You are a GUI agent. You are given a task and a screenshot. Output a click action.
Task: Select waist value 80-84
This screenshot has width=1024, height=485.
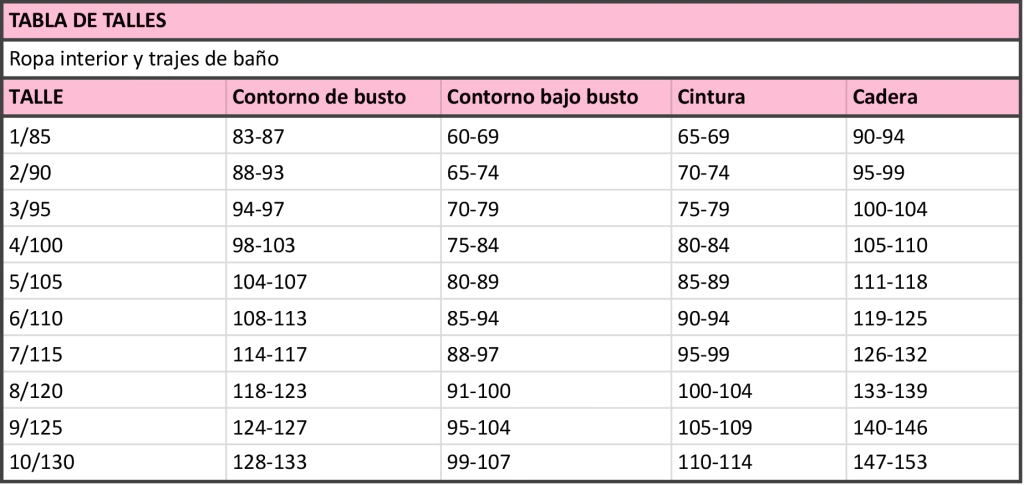pos(704,246)
